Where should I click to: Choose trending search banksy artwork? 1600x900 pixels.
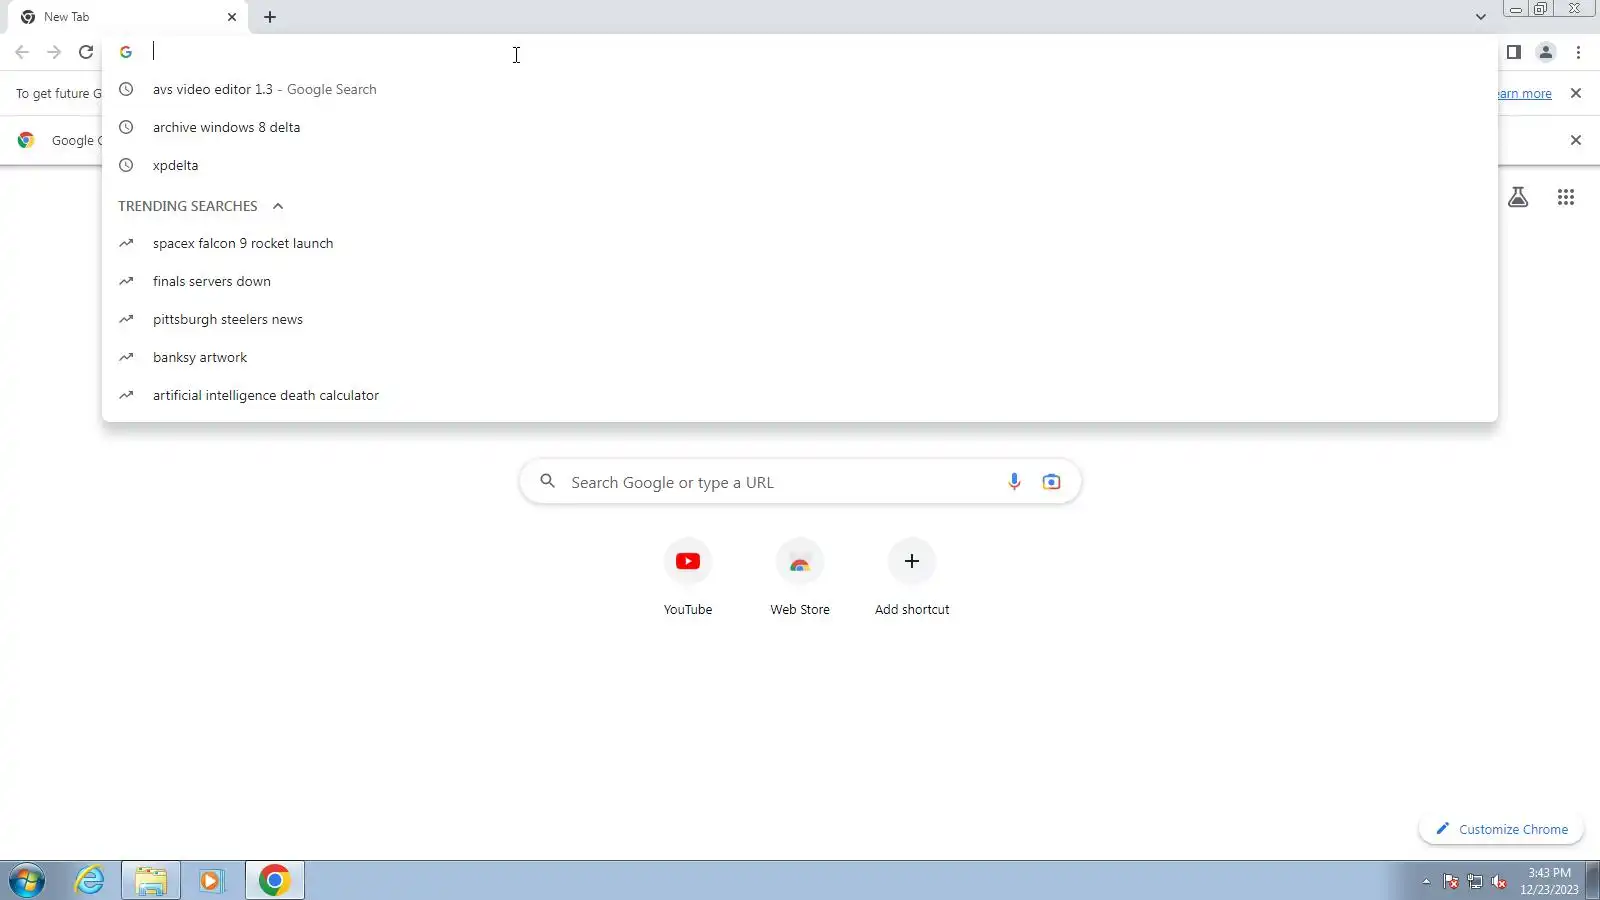(800, 357)
